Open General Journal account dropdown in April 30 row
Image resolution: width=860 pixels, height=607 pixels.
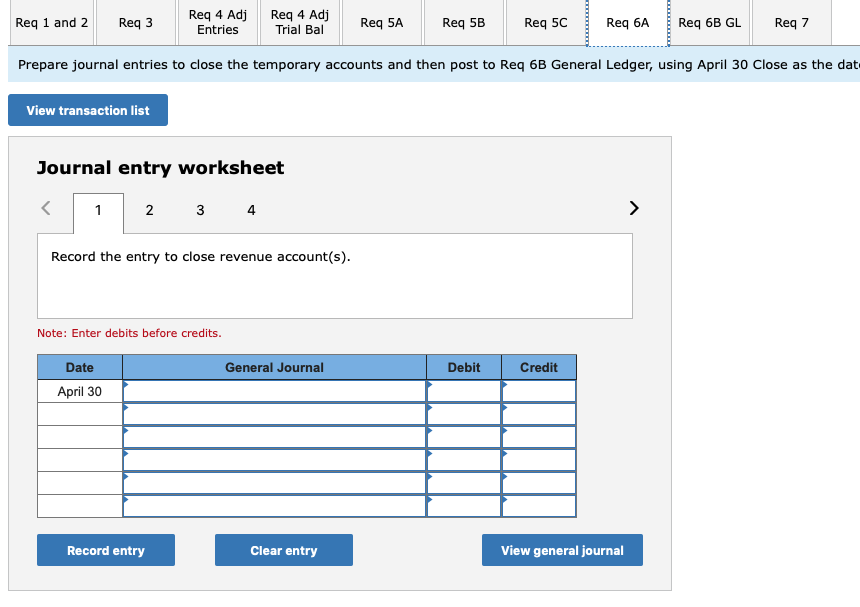(x=274, y=392)
